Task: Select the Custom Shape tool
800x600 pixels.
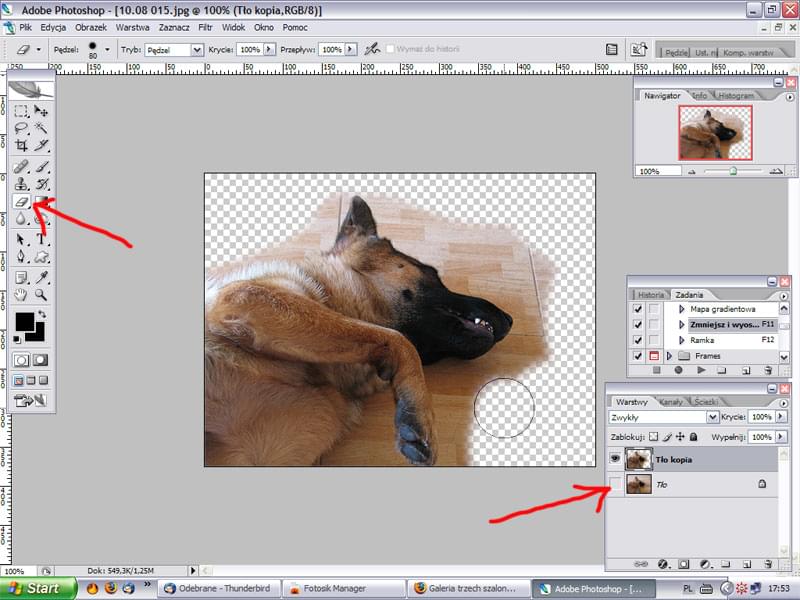Action: point(41,256)
